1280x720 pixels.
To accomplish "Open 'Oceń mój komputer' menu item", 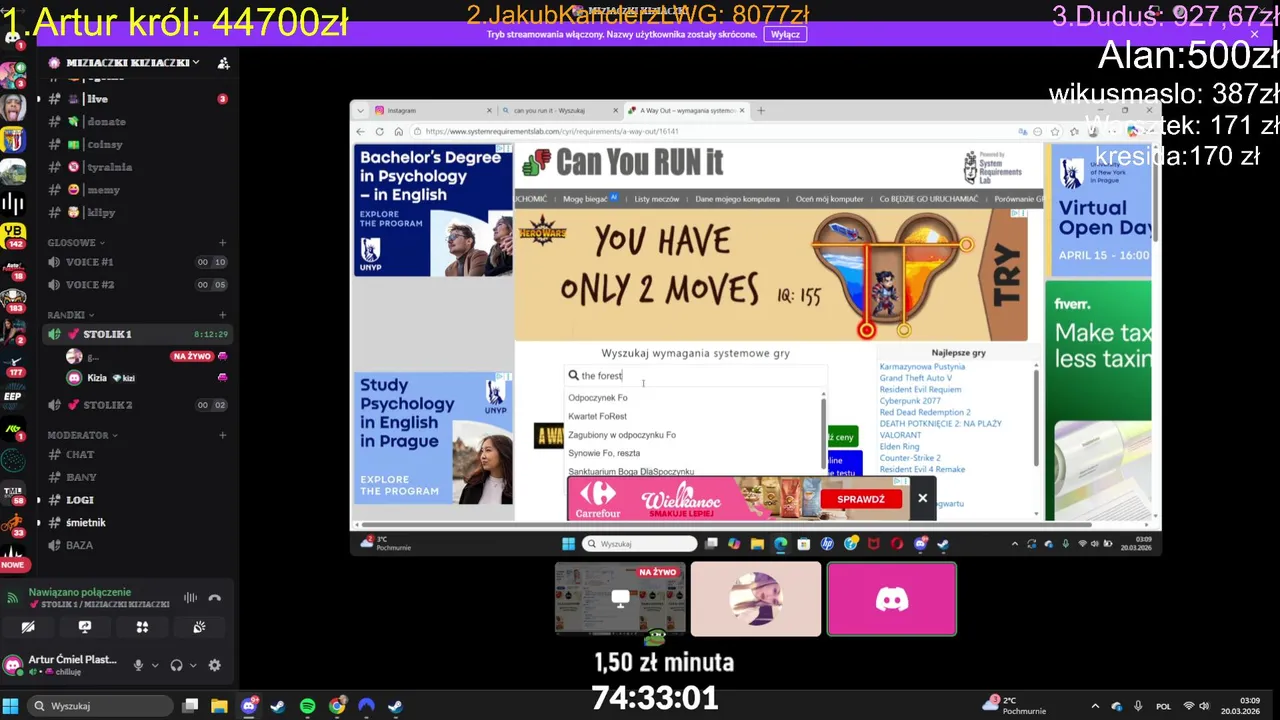I will [x=829, y=199].
